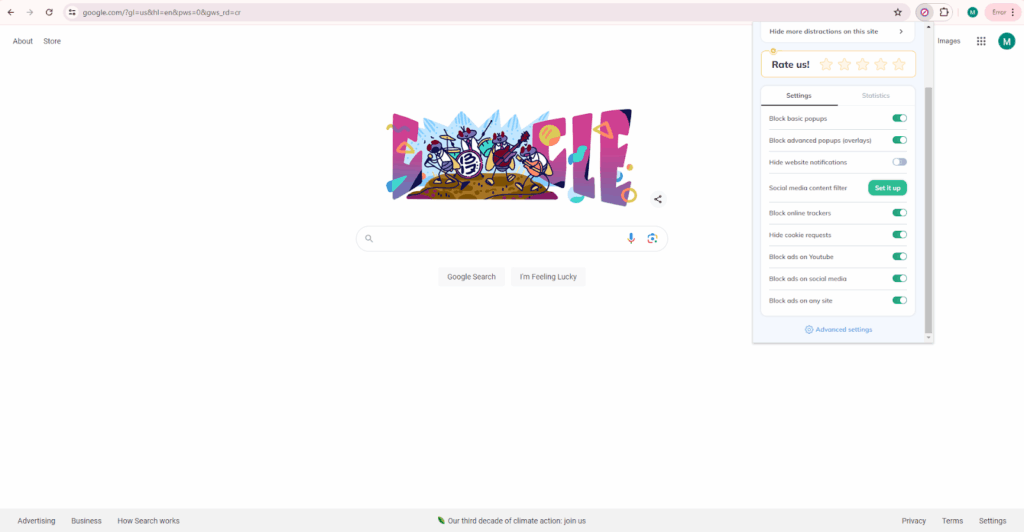Viewport: 1024px width, 532px height.
Task: Toggle Block ads on Youtube switch
Action: click(899, 257)
